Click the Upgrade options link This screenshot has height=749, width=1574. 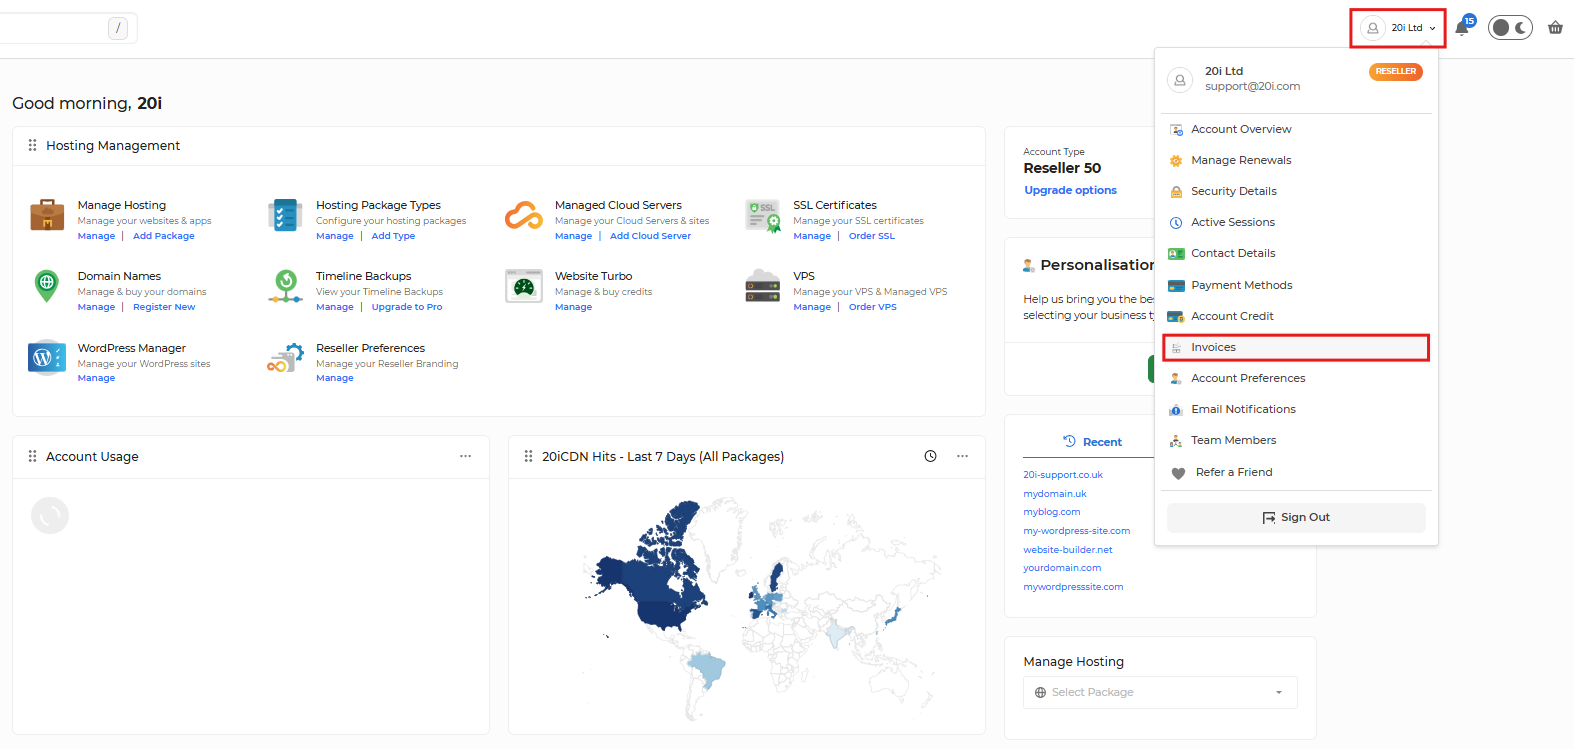[1070, 190]
